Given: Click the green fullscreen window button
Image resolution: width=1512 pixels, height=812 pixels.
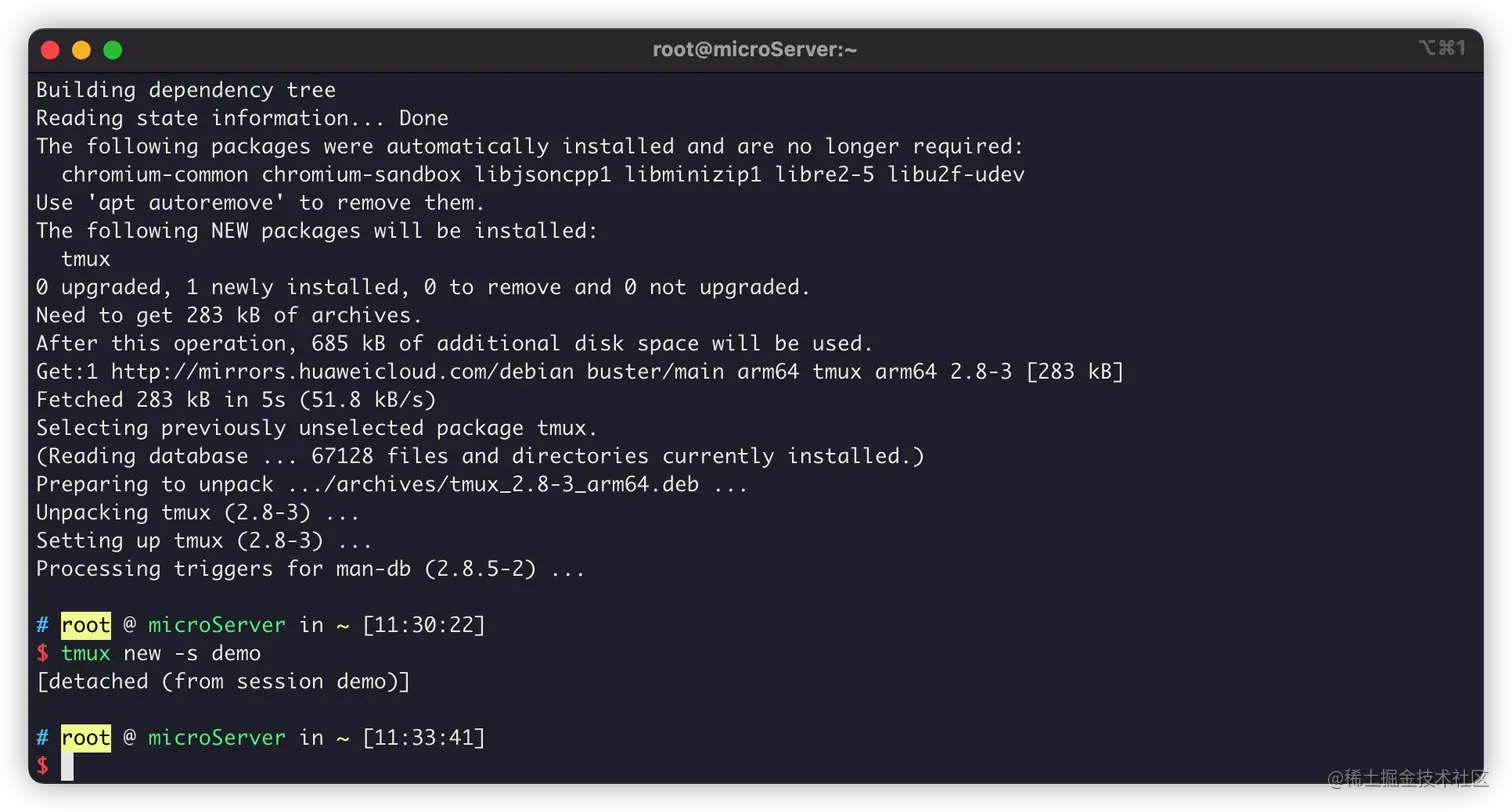Looking at the screenshot, I should [x=113, y=50].
